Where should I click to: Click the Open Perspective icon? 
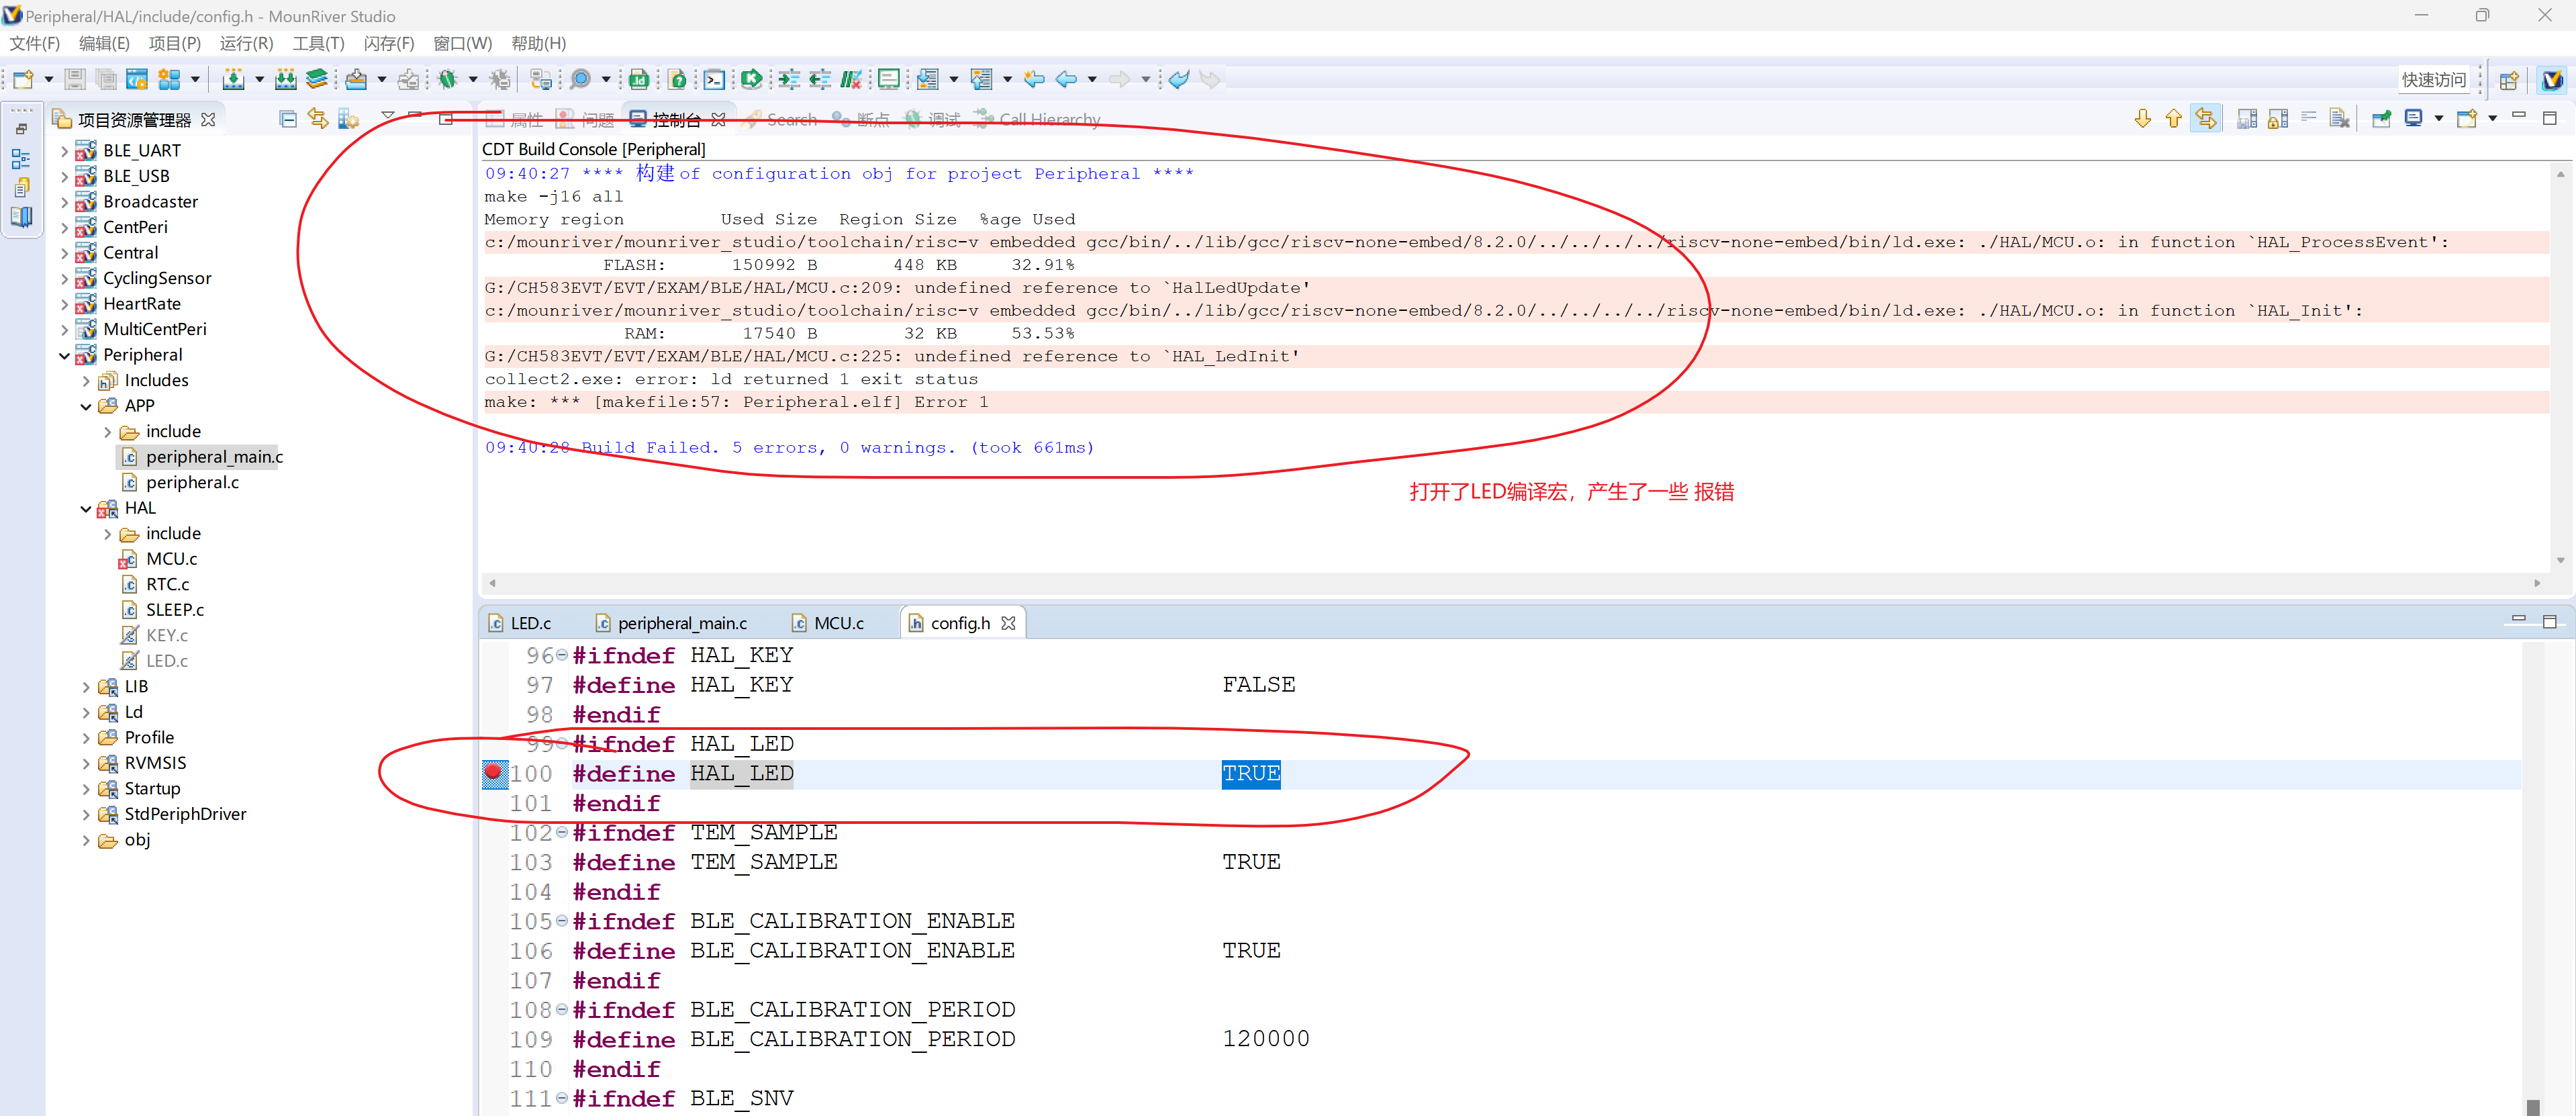click(x=2508, y=80)
